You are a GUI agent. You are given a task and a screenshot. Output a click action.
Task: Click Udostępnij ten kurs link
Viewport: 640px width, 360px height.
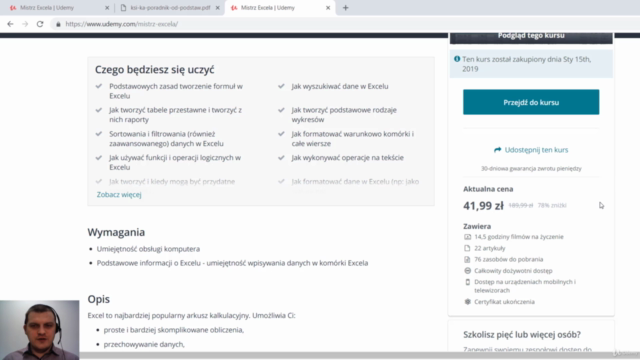click(536, 150)
